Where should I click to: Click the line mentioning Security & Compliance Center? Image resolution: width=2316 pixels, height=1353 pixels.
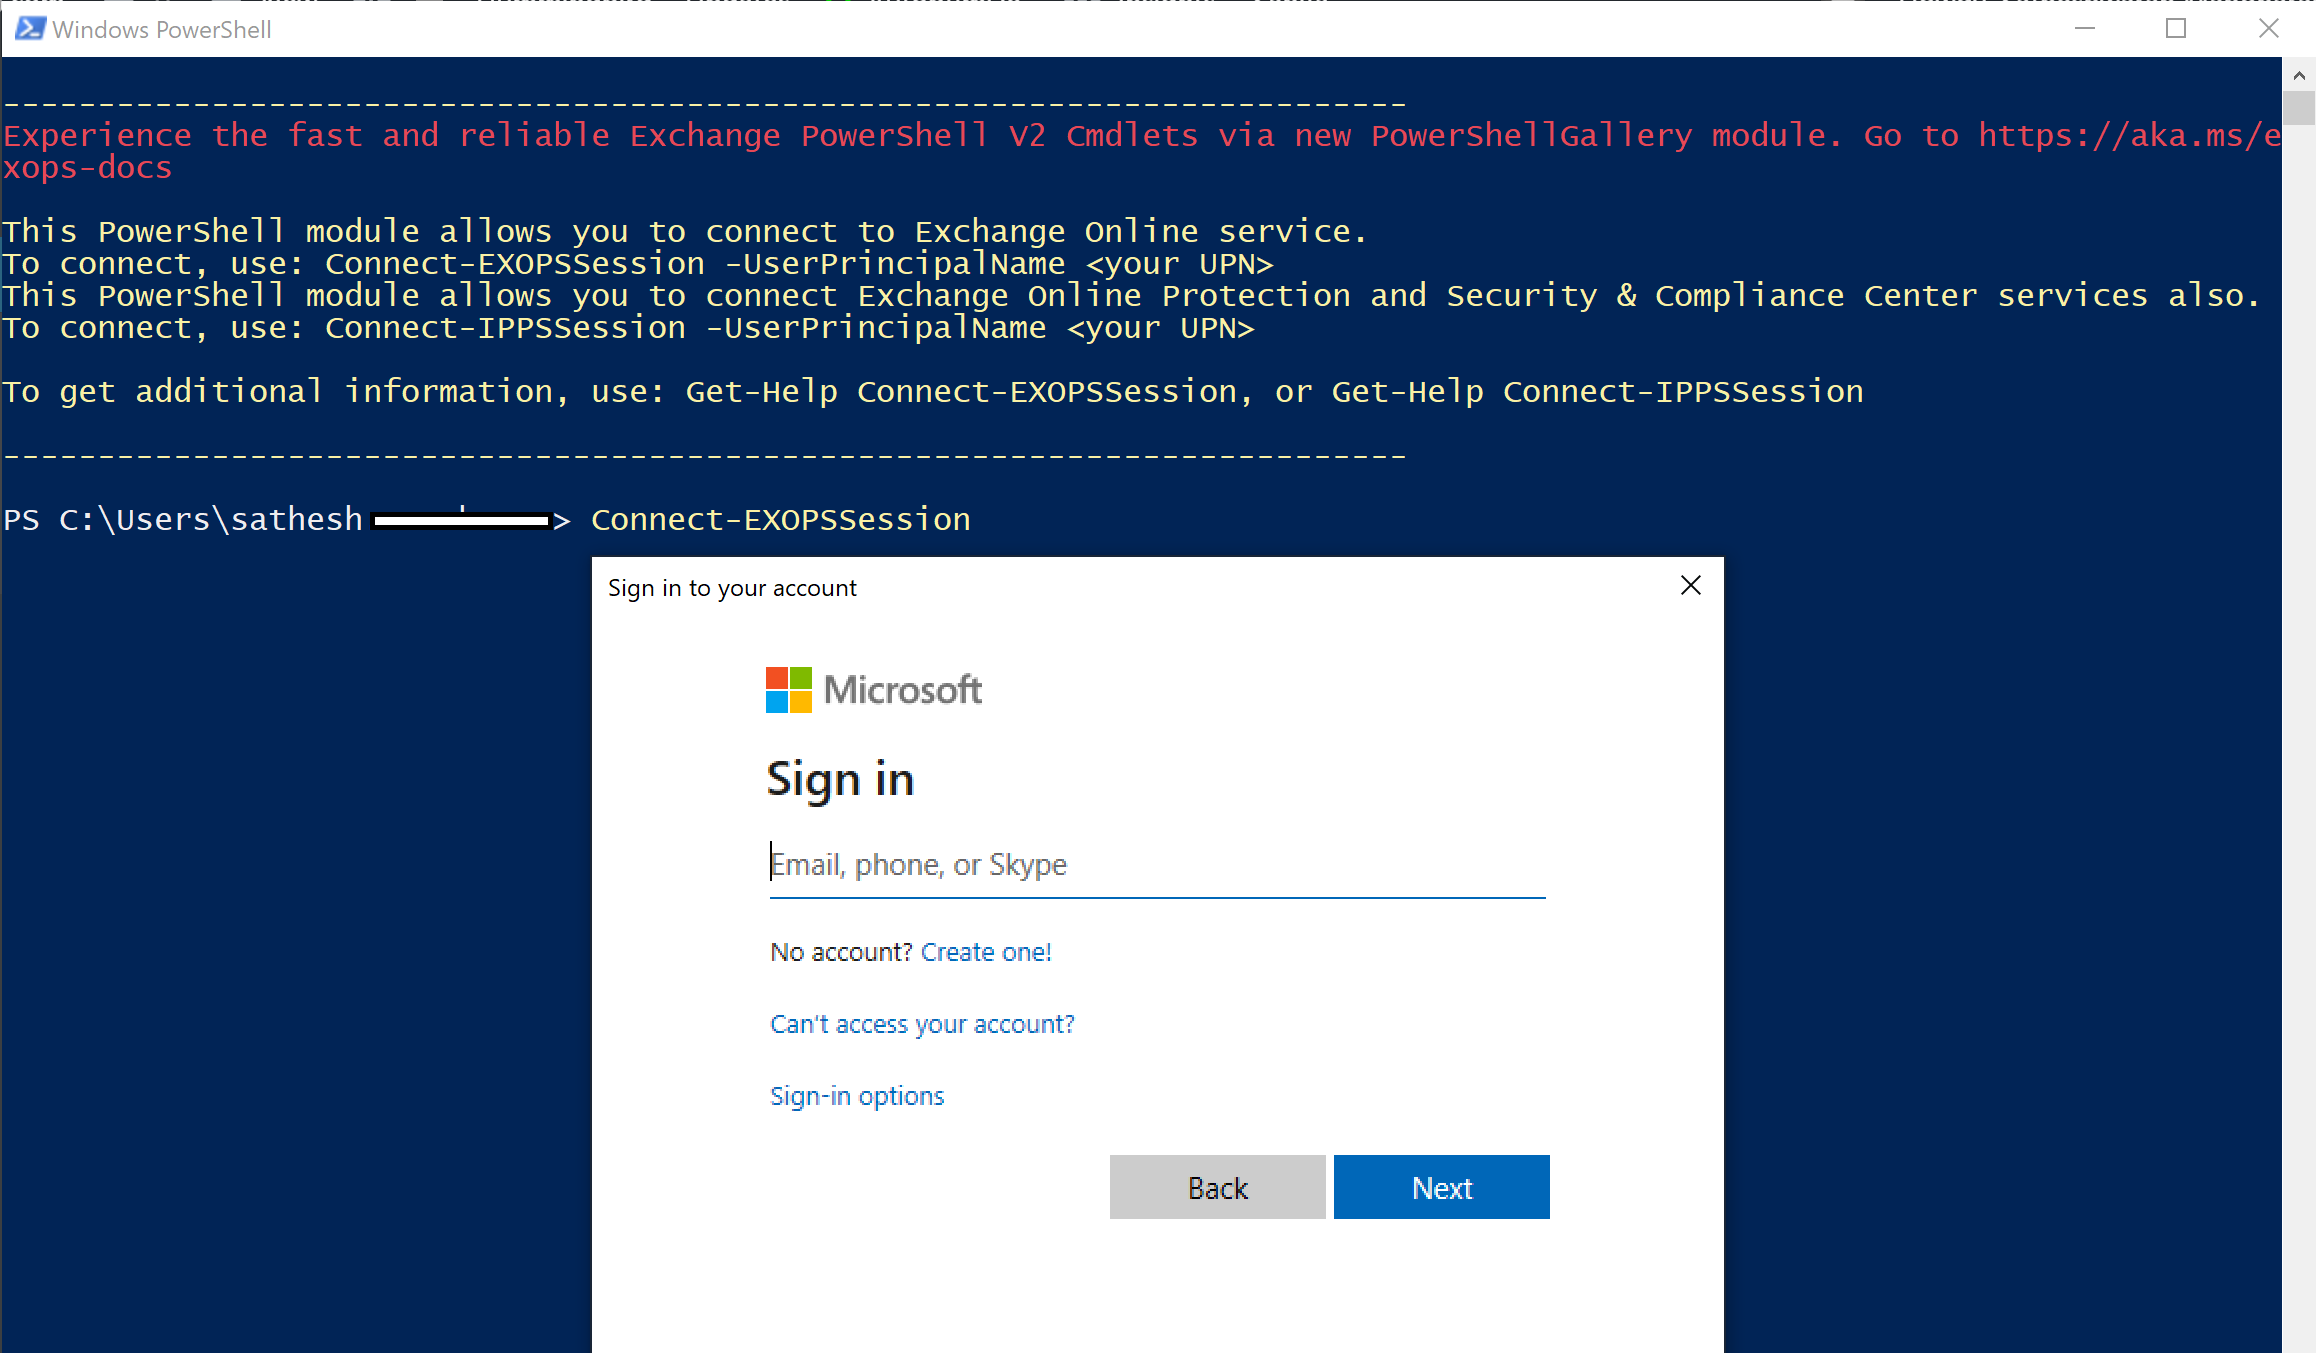[x=1130, y=296]
